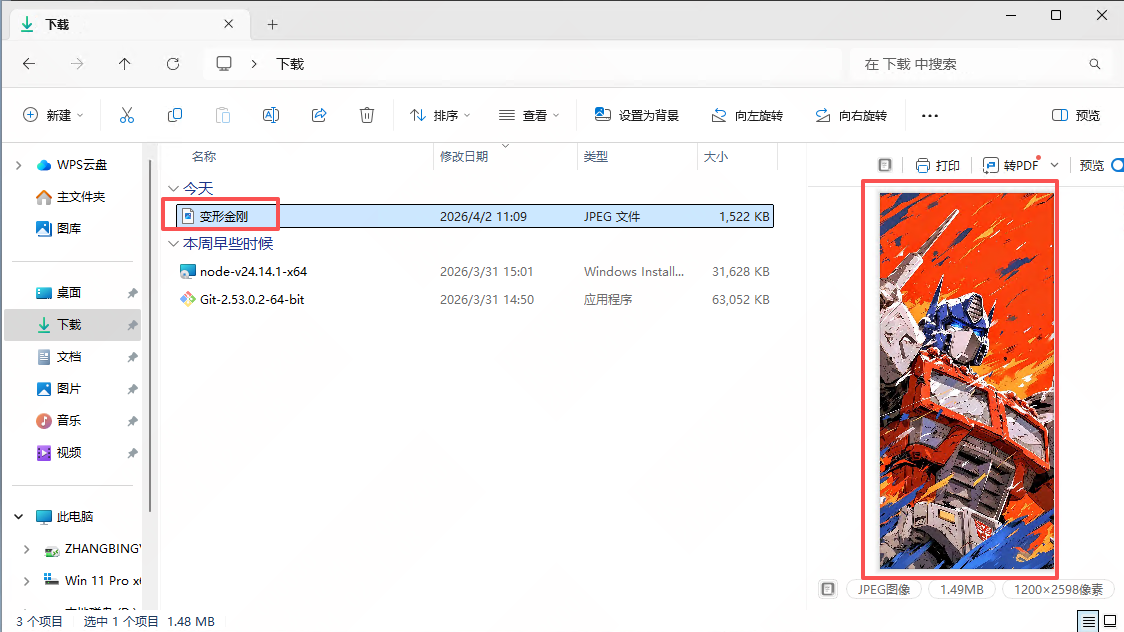Select the file node-v24.14.1-x64
The width and height of the screenshot is (1124, 632).
253,272
